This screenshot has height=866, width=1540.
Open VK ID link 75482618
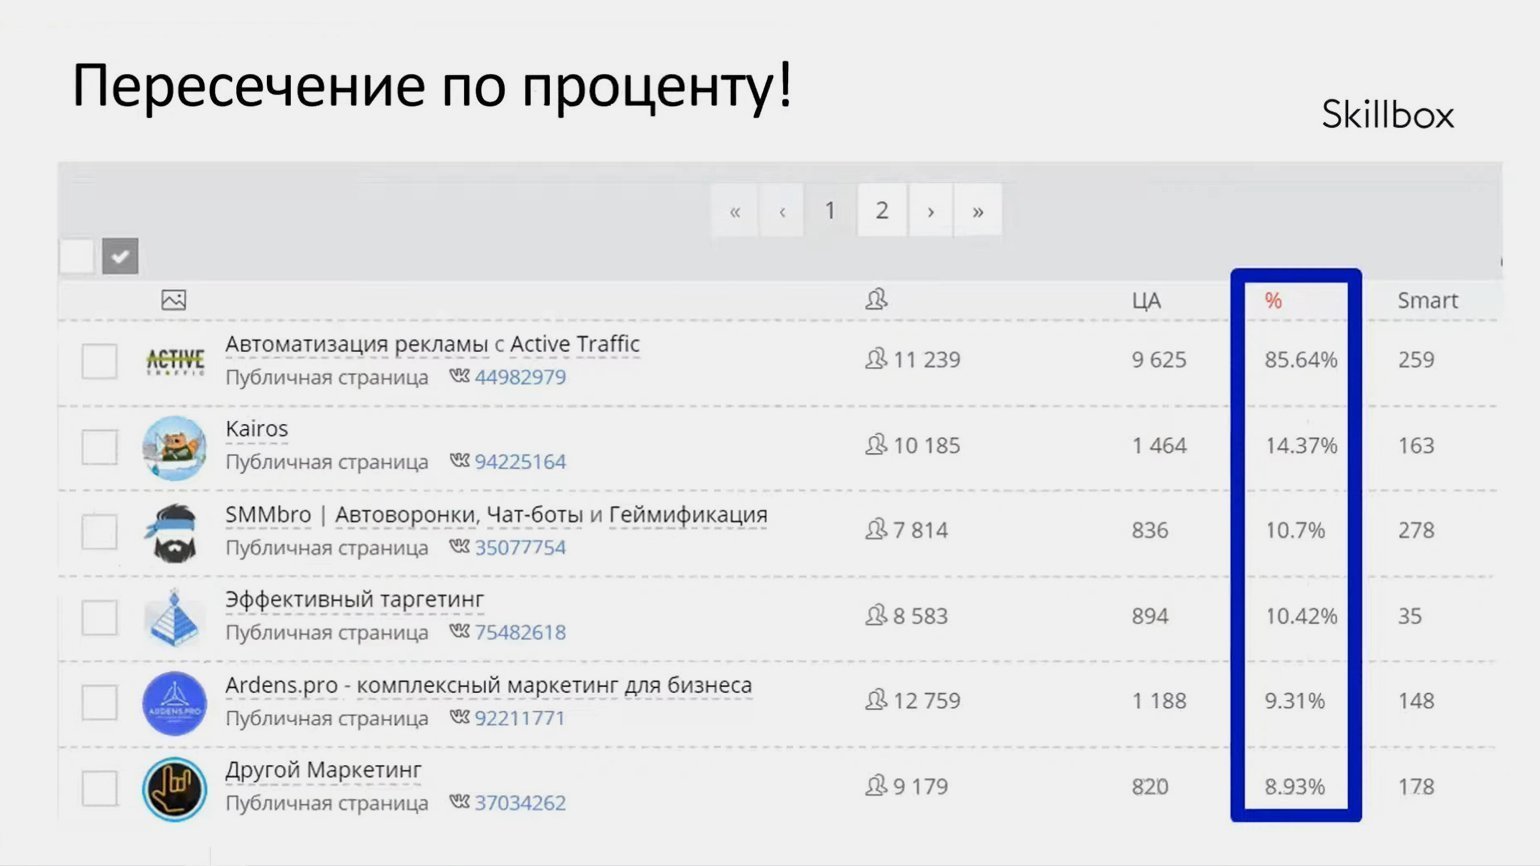coord(520,633)
